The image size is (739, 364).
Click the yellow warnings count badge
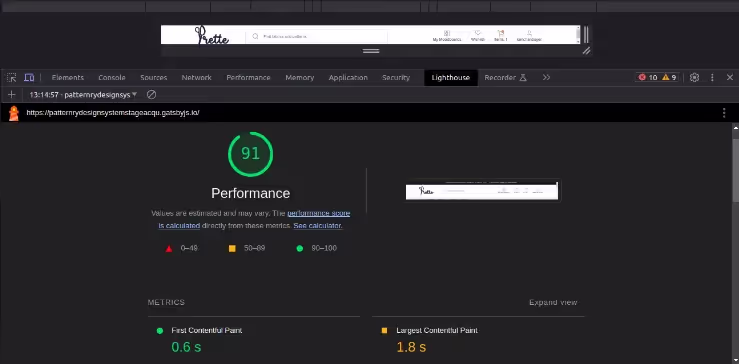point(669,77)
